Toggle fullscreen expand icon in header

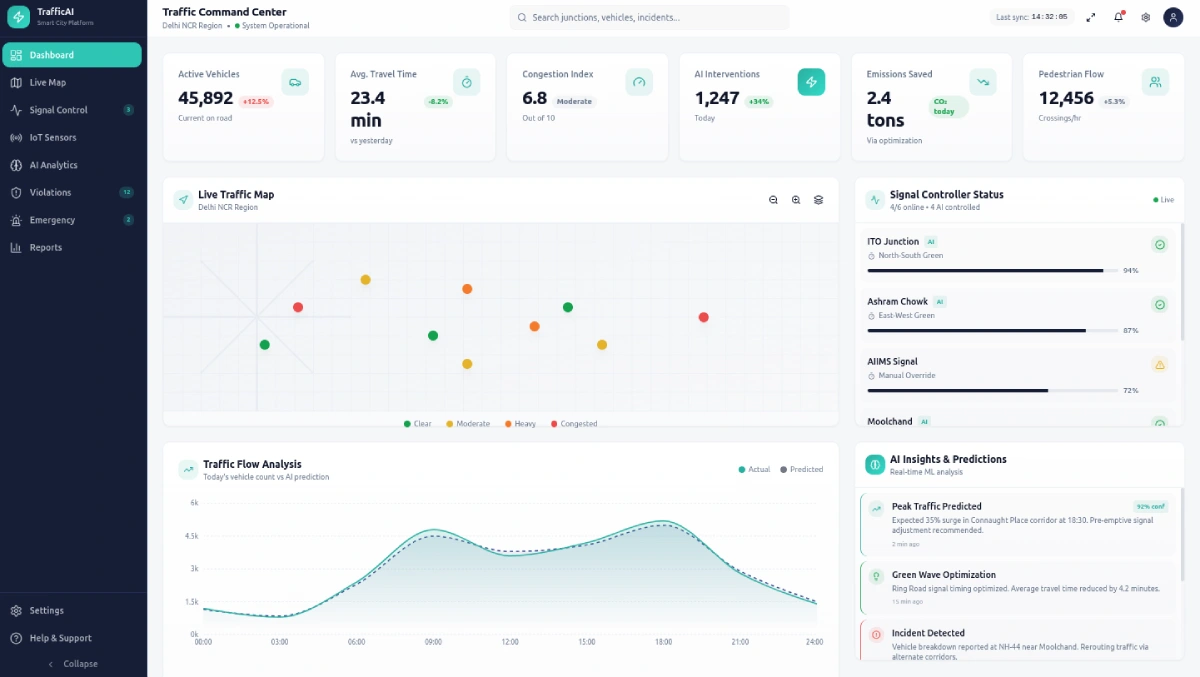[x=1091, y=17]
